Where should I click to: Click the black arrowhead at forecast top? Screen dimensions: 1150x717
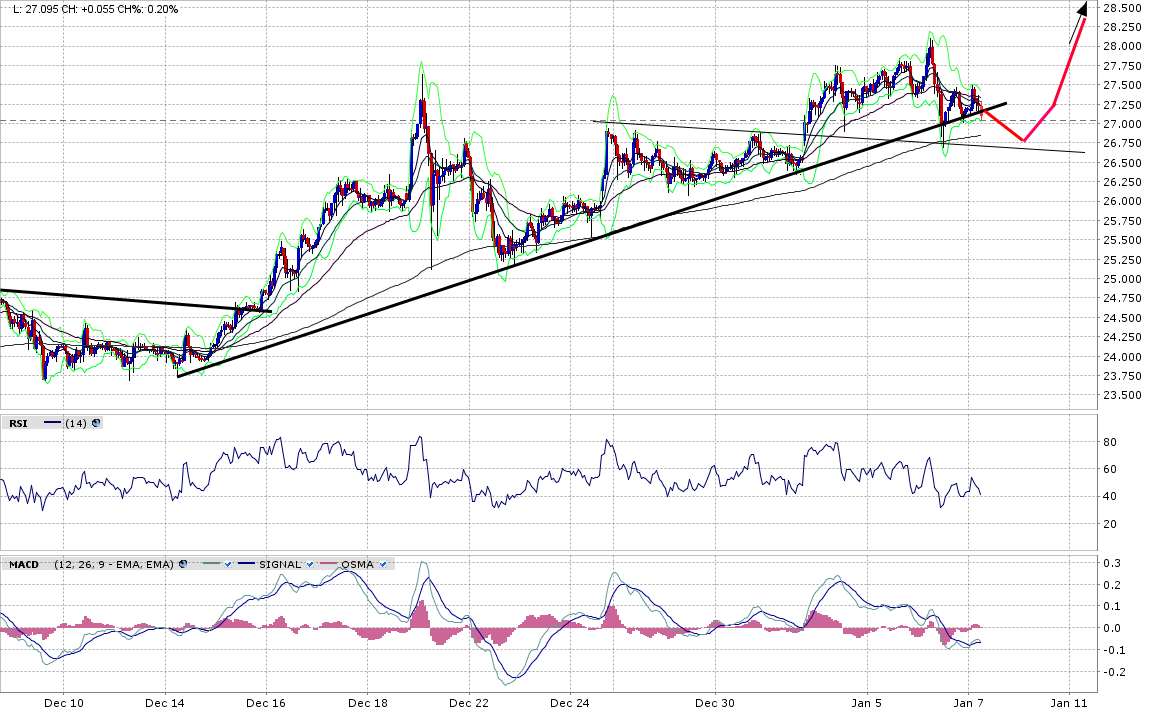pyautogui.click(x=1082, y=9)
